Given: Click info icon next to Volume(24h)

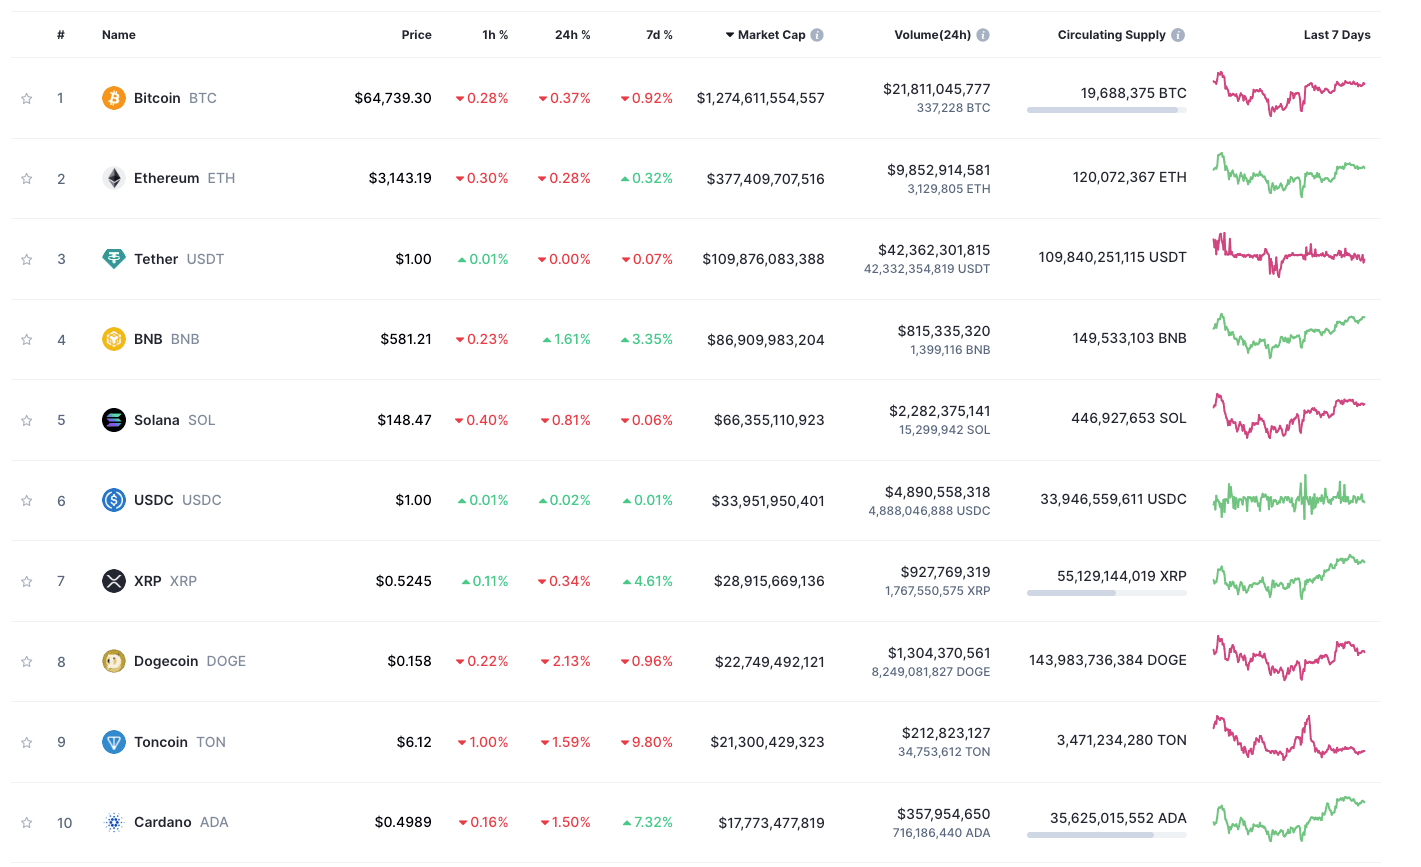Looking at the screenshot, I should pyautogui.click(x=983, y=35).
